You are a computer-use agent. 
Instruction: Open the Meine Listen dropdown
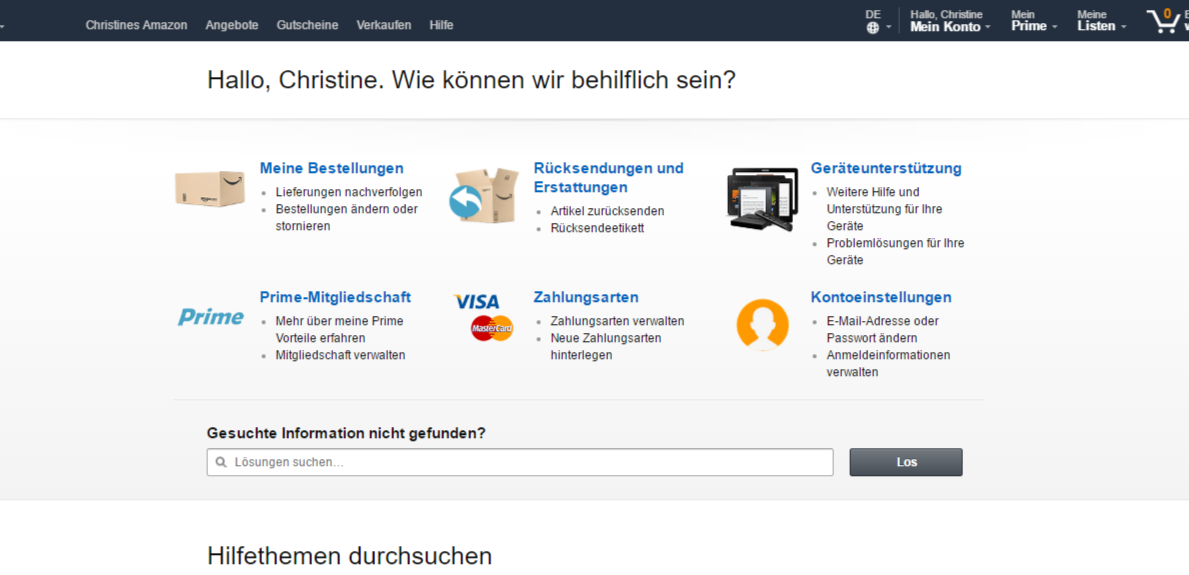coord(1100,27)
